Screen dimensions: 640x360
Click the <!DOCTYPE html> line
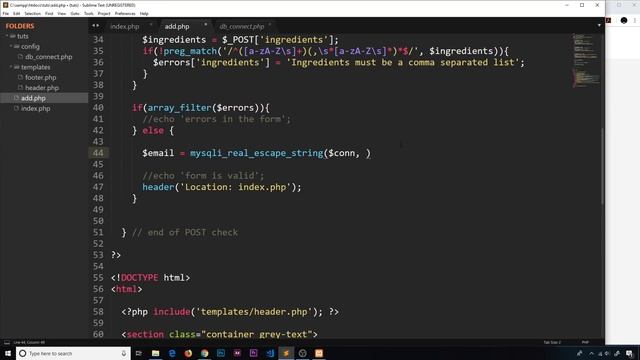point(150,278)
